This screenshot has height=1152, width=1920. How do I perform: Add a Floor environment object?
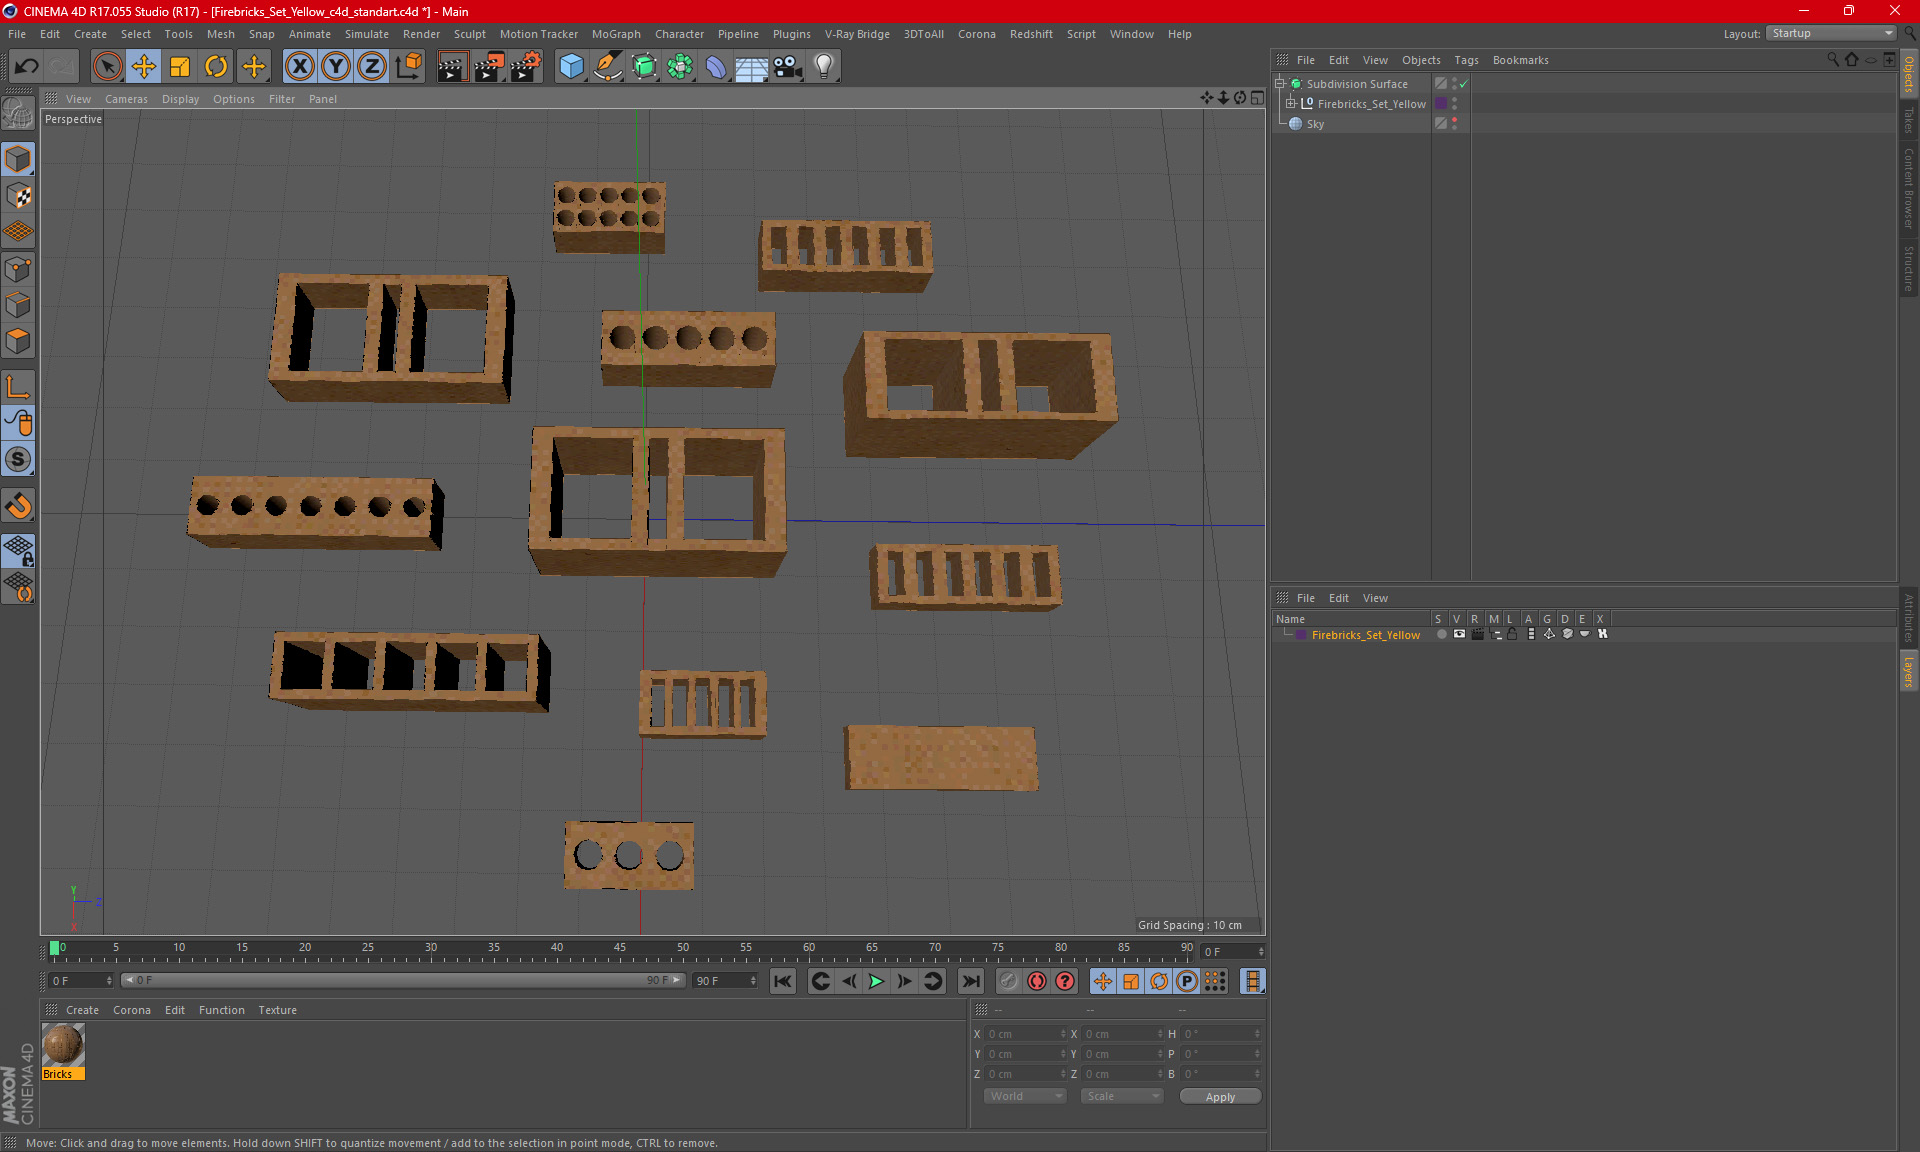[751, 67]
